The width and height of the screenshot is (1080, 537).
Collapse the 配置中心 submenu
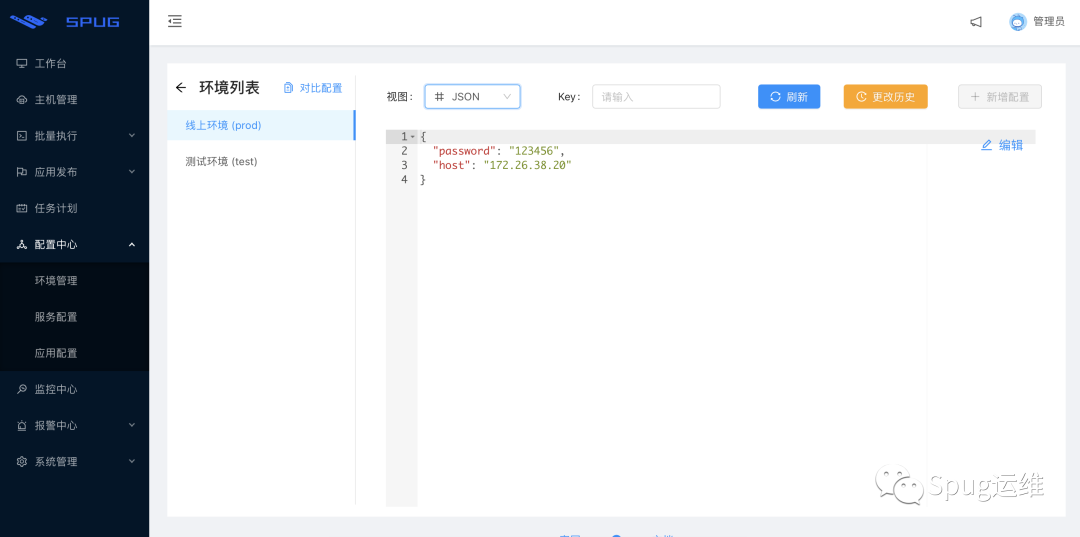point(132,244)
